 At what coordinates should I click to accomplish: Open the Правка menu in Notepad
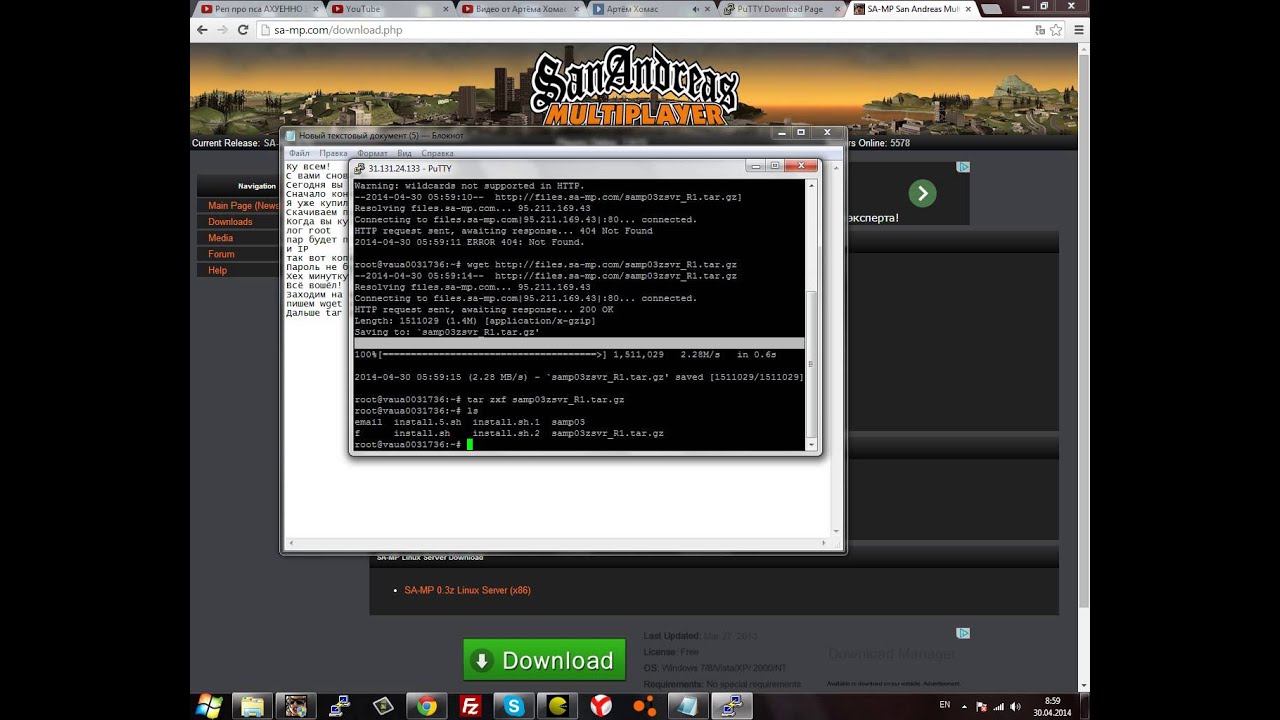333,153
